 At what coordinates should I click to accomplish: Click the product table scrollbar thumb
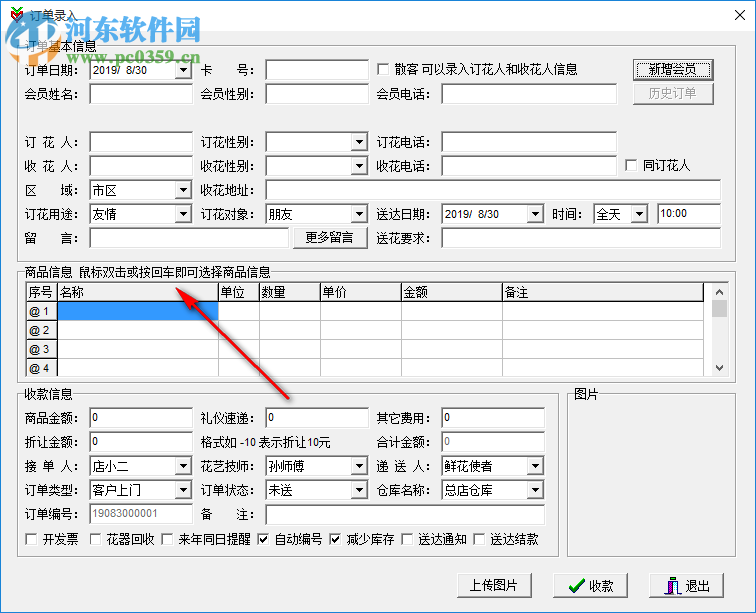tap(719, 308)
